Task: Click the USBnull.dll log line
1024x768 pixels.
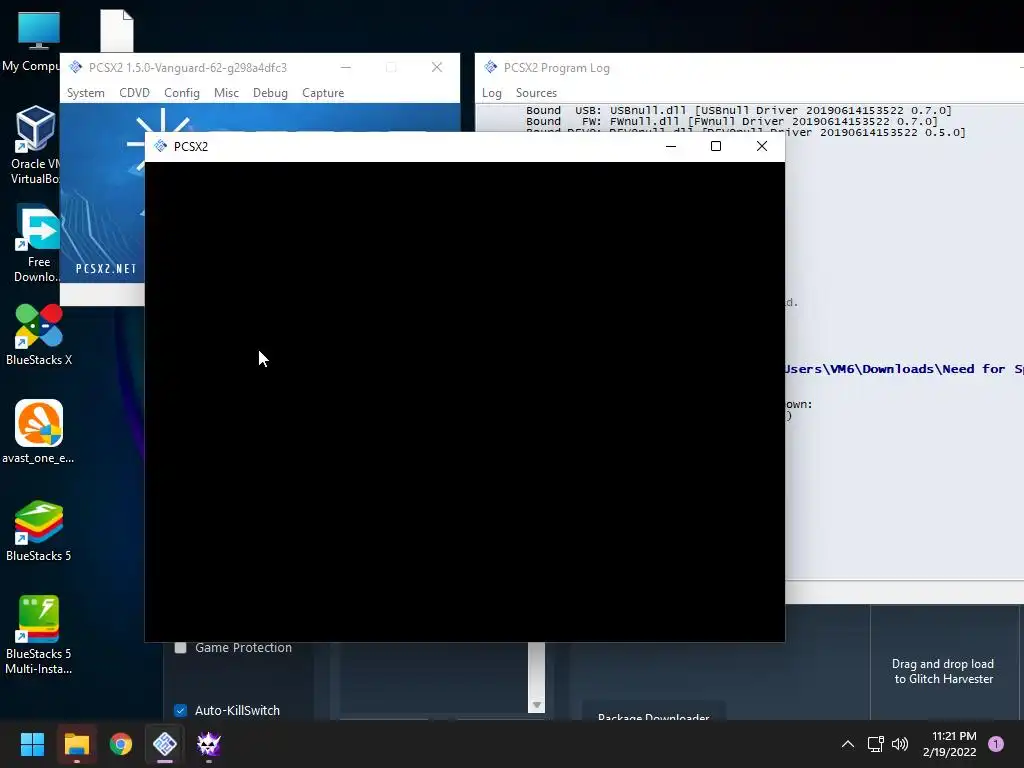Action: [739, 110]
